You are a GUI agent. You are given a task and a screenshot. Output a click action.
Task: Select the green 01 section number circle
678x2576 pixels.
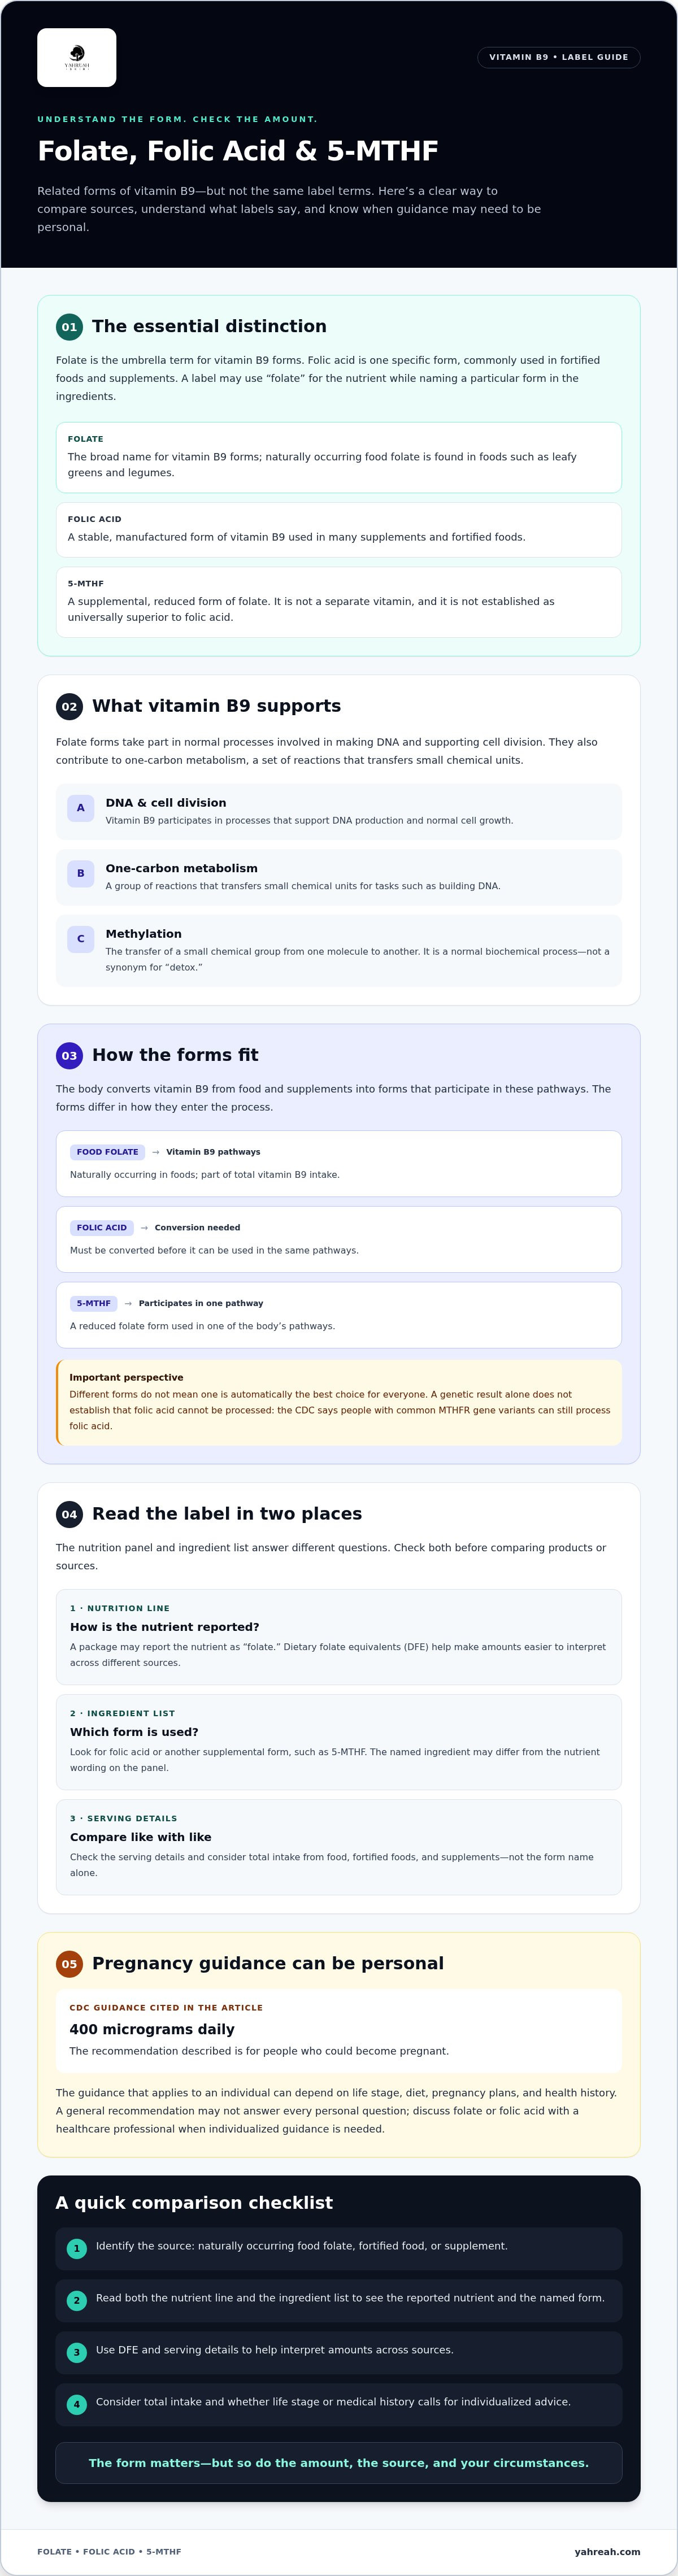[x=69, y=327]
